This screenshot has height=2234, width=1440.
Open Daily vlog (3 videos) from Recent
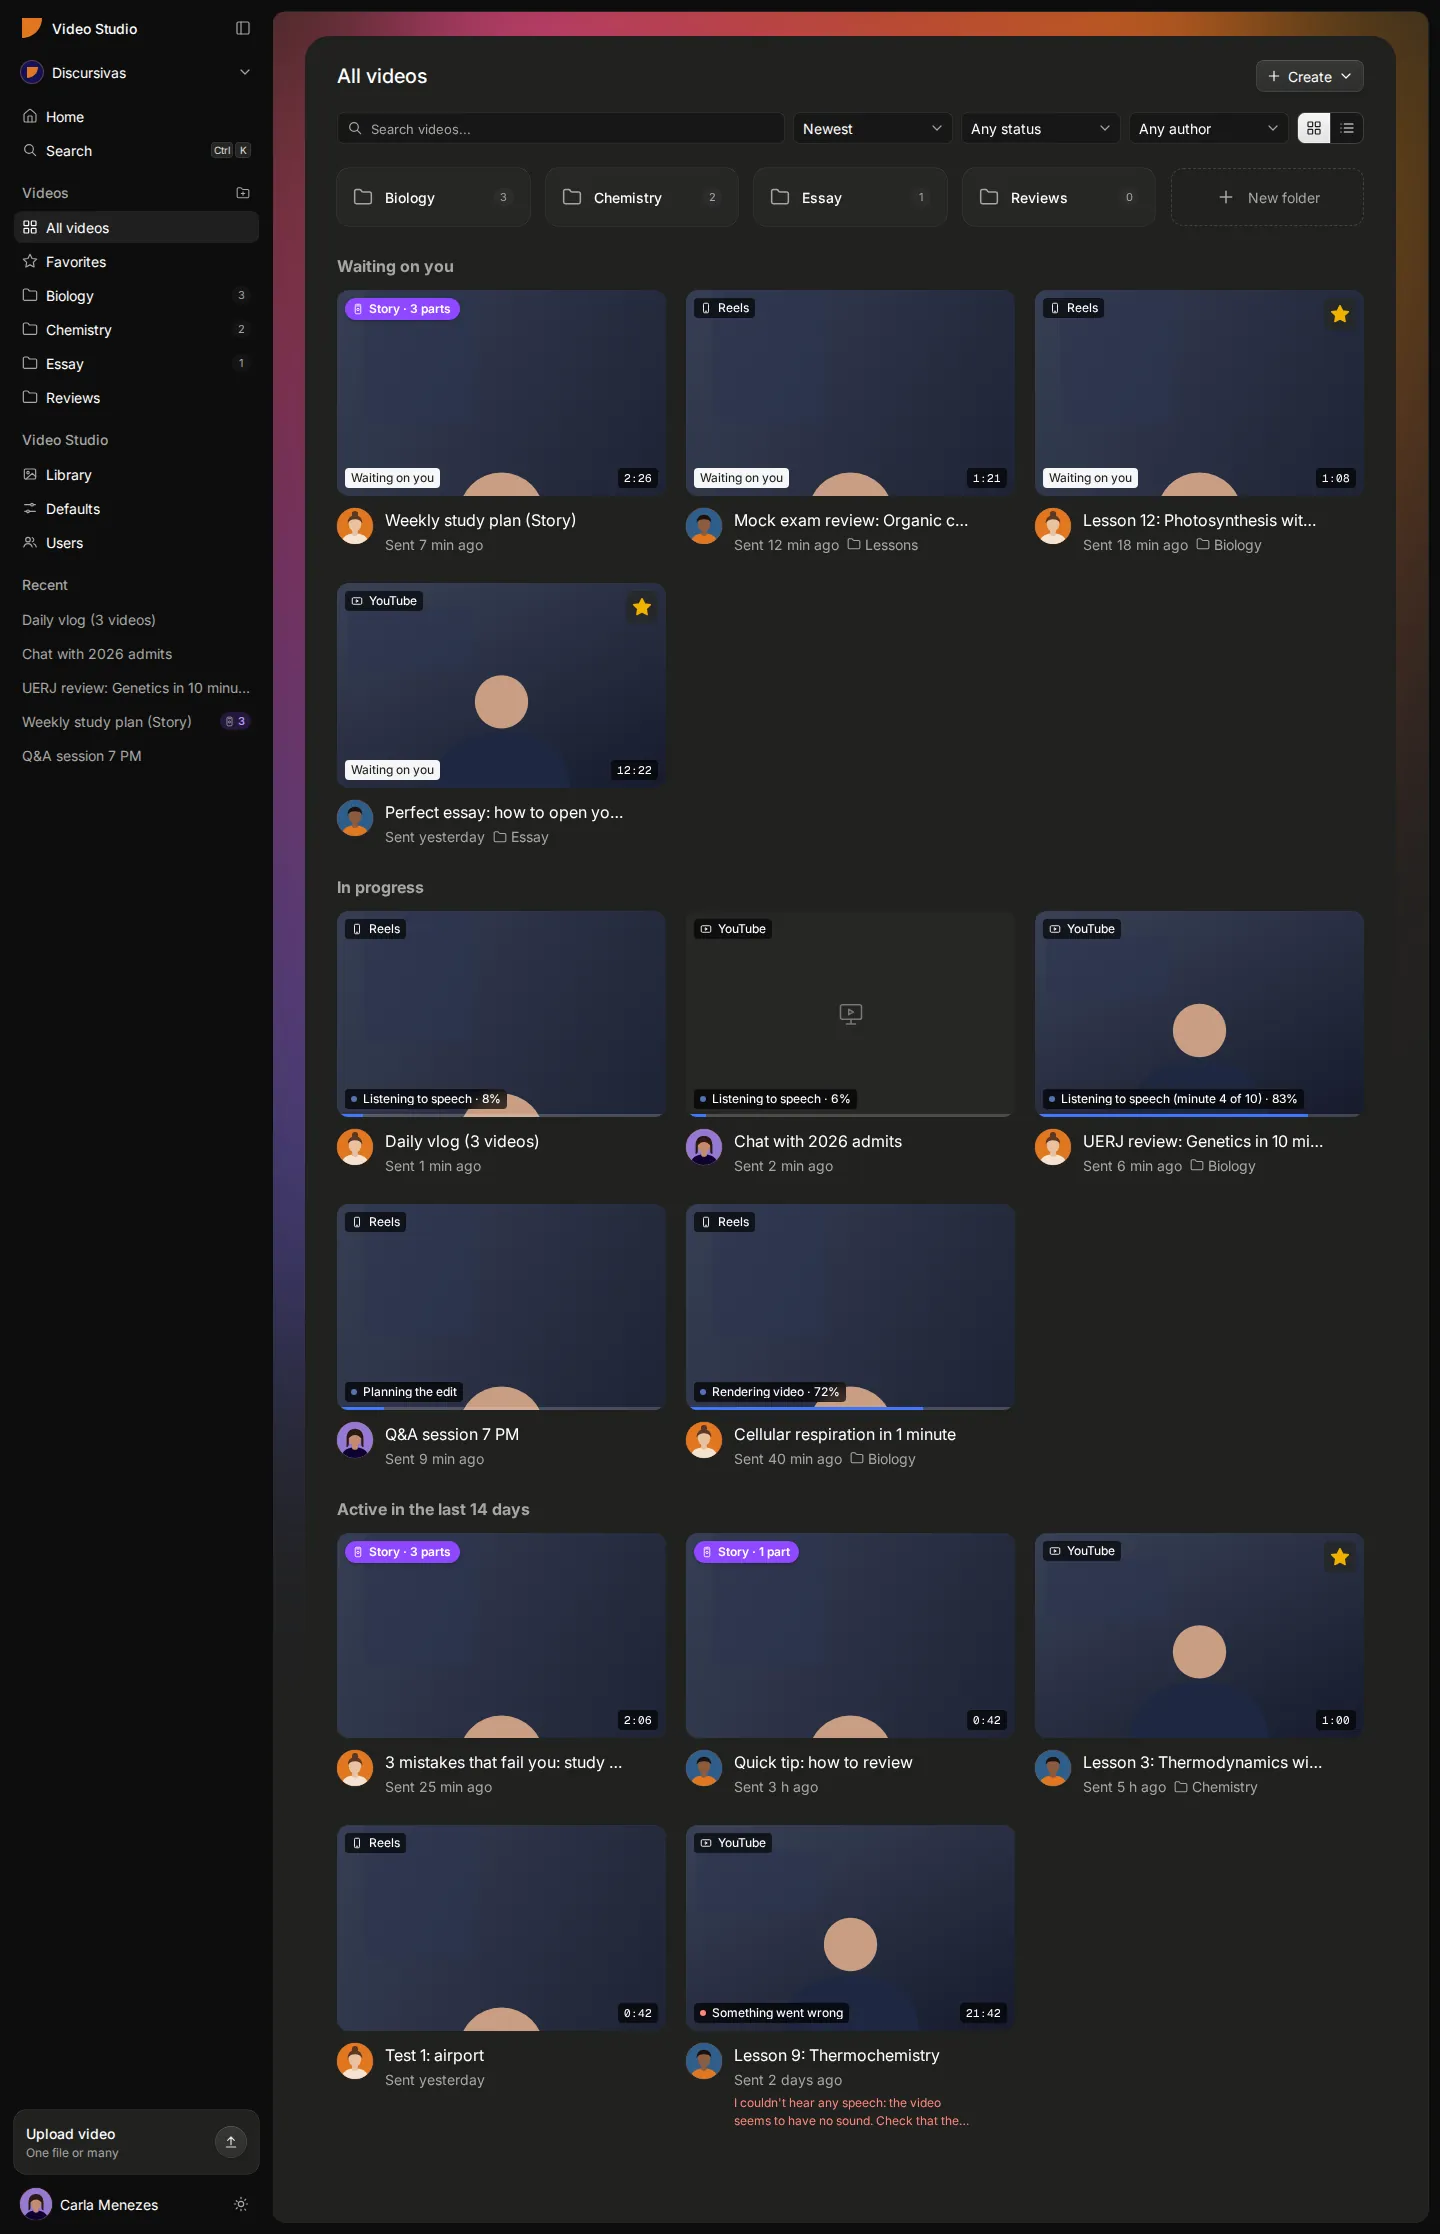[136, 619]
